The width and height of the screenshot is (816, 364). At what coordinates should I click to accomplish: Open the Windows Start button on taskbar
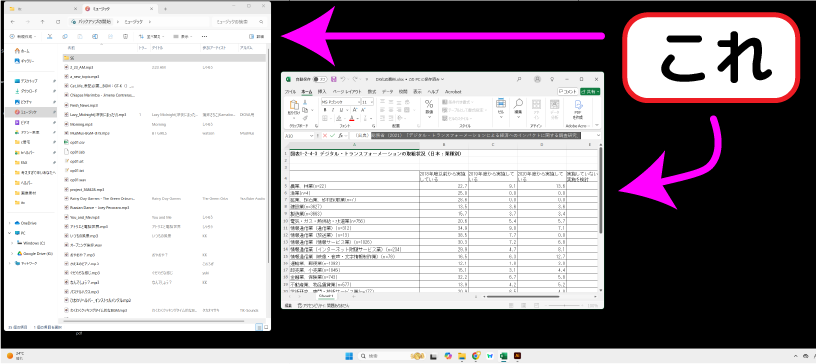[x=349, y=356]
